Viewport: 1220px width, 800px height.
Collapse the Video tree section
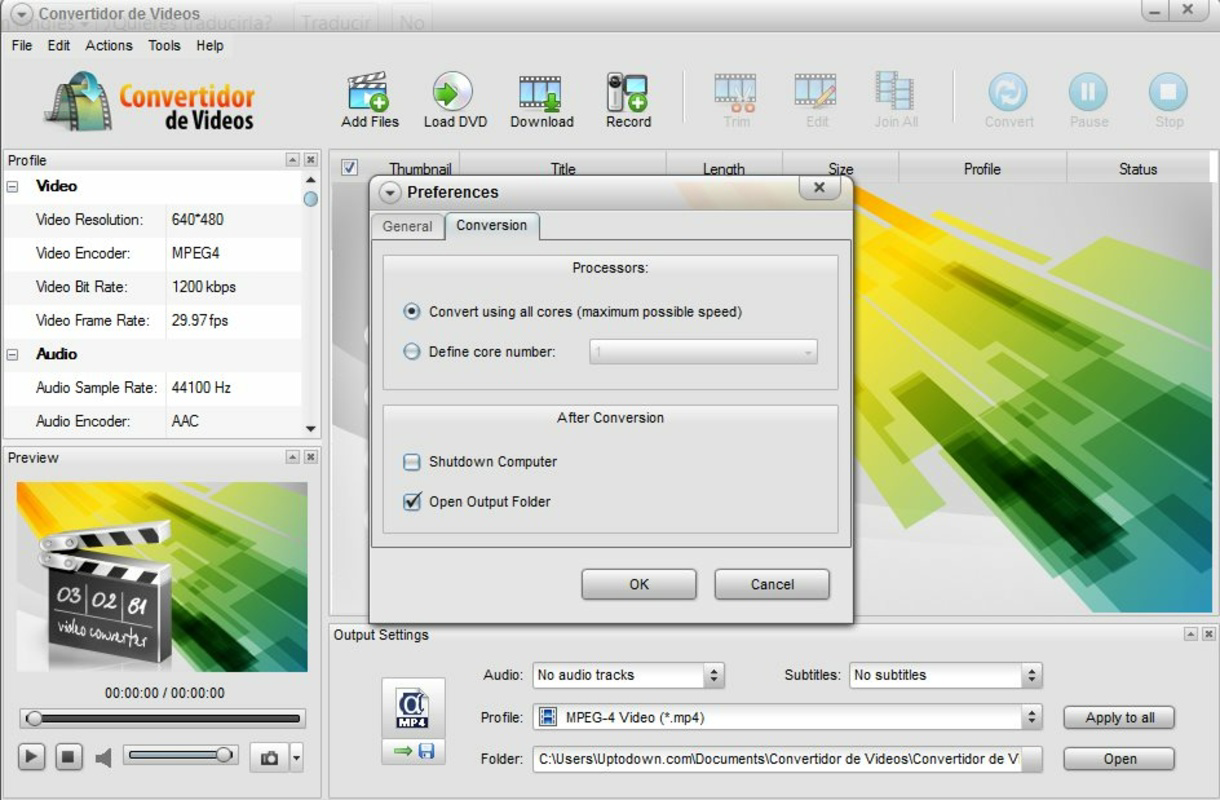coord(12,186)
